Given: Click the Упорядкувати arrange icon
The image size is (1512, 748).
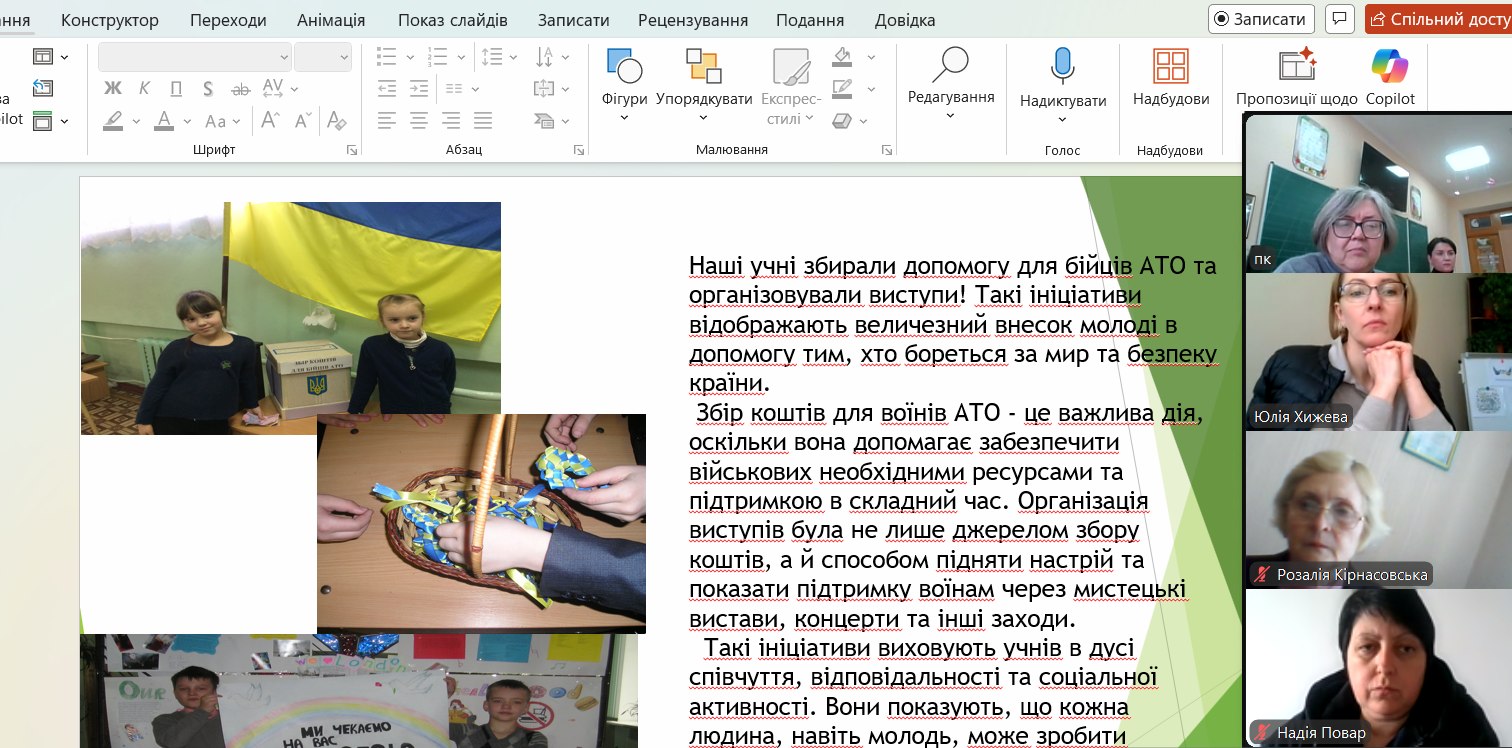Looking at the screenshot, I should pyautogui.click(x=703, y=67).
